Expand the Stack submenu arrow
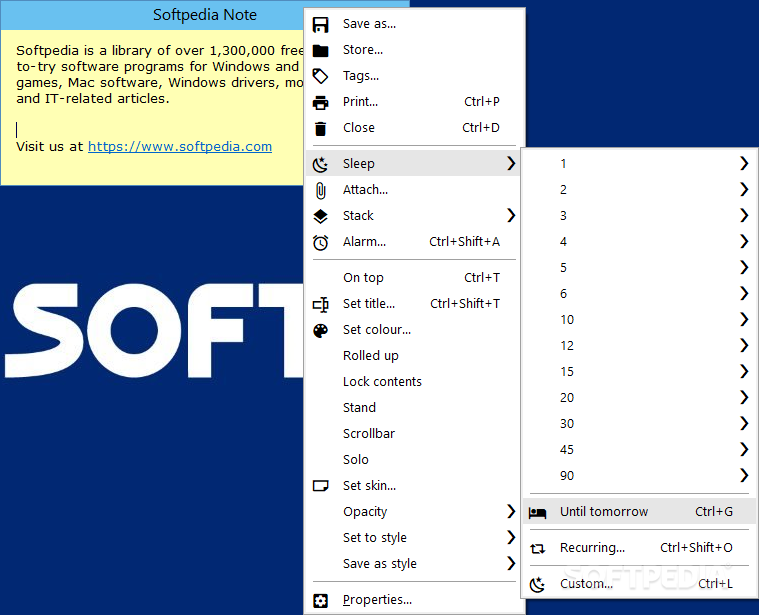Image resolution: width=759 pixels, height=615 pixels. pos(511,215)
